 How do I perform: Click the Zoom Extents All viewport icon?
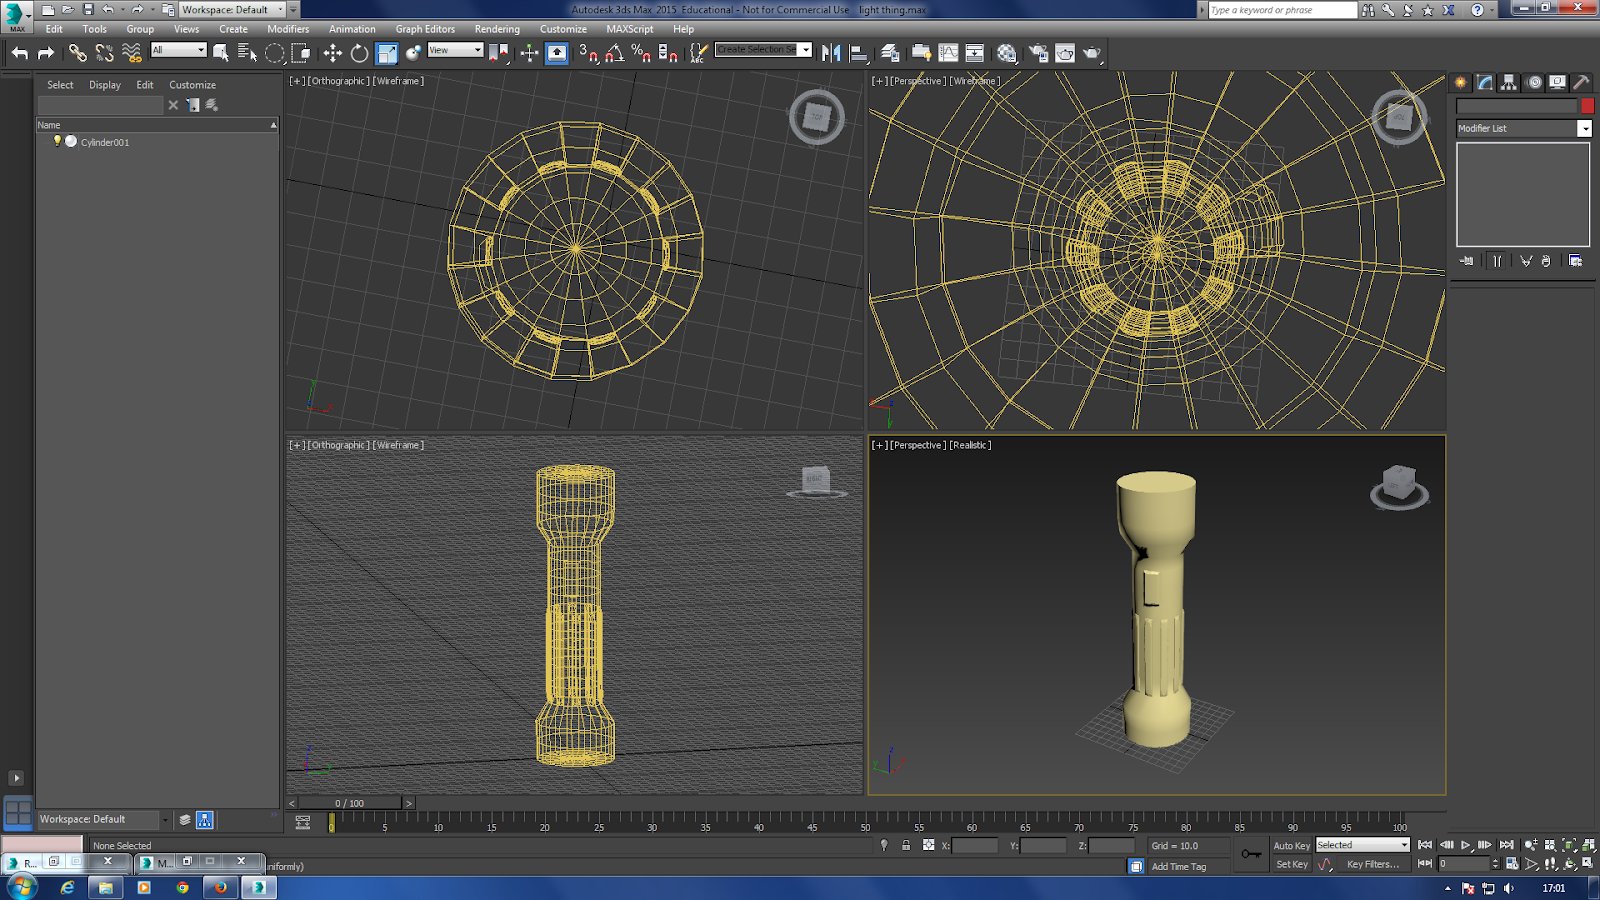click(x=1589, y=845)
